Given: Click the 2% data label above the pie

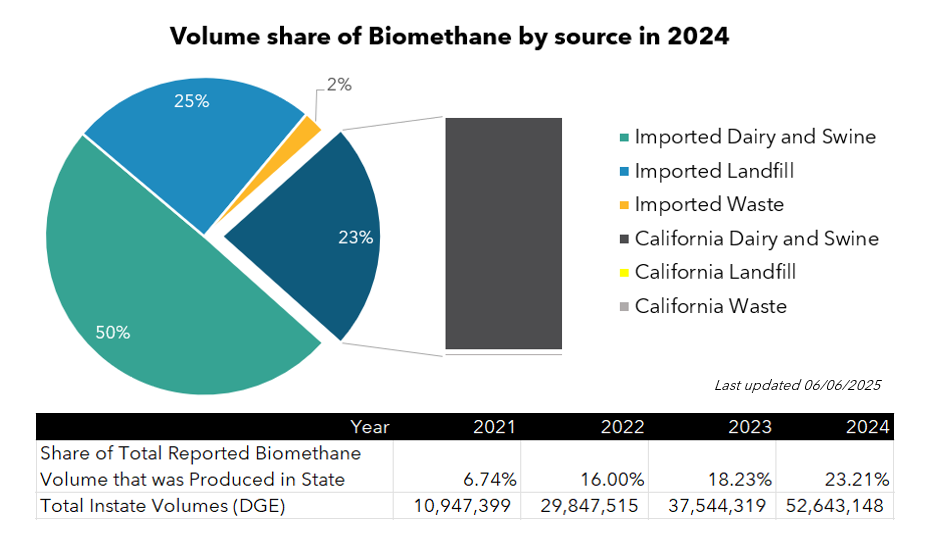Looking at the screenshot, I should [339, 86].
